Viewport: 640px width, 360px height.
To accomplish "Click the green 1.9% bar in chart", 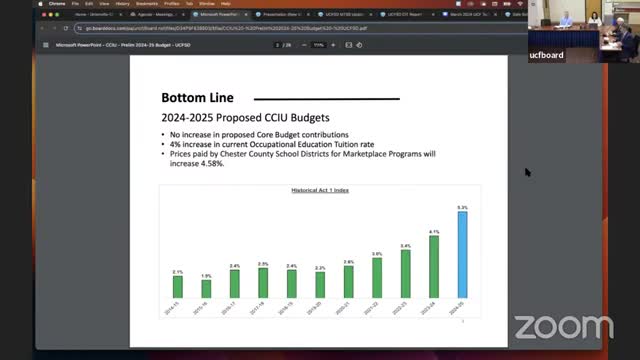I will pyautogui.click(x=206, y=289).
